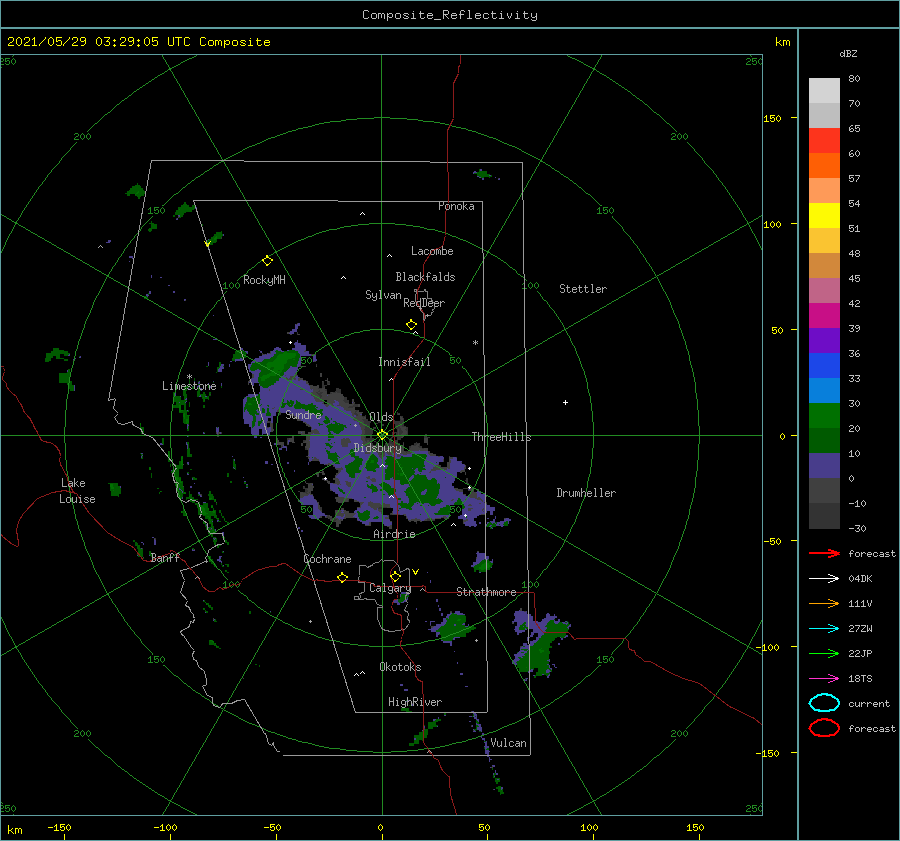Click the green echo cell southeast of Strathmore

542,644
